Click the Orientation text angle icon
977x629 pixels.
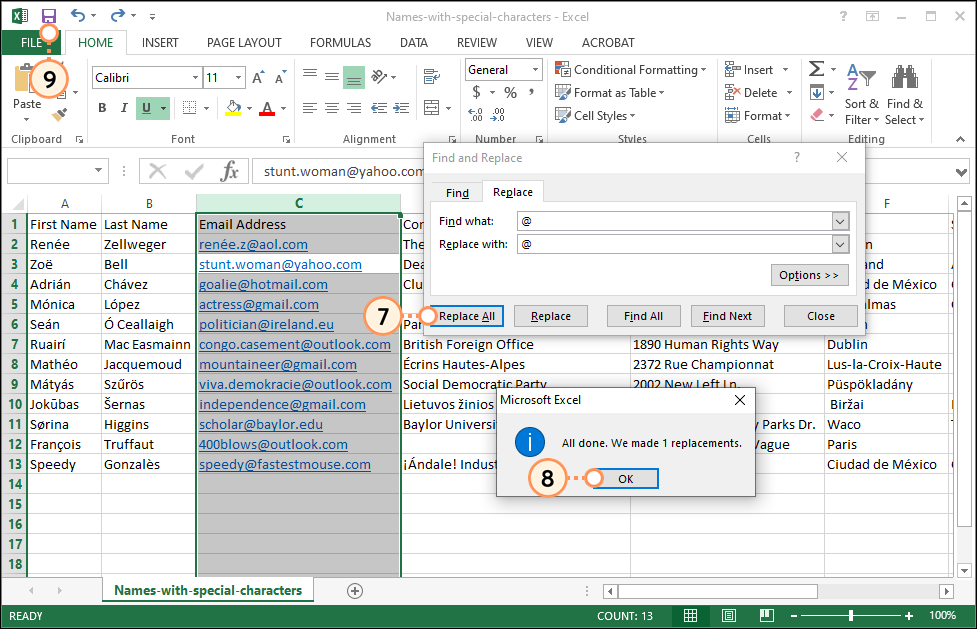[379, 76]
